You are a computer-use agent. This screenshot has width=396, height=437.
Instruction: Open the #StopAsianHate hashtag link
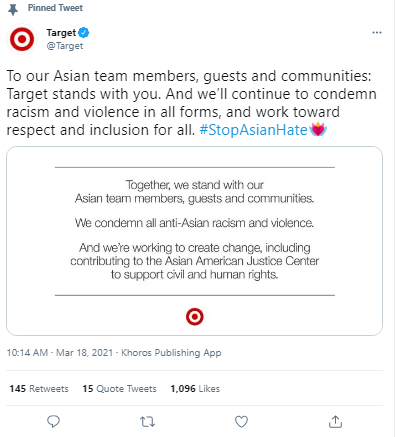tap(253, 130)
